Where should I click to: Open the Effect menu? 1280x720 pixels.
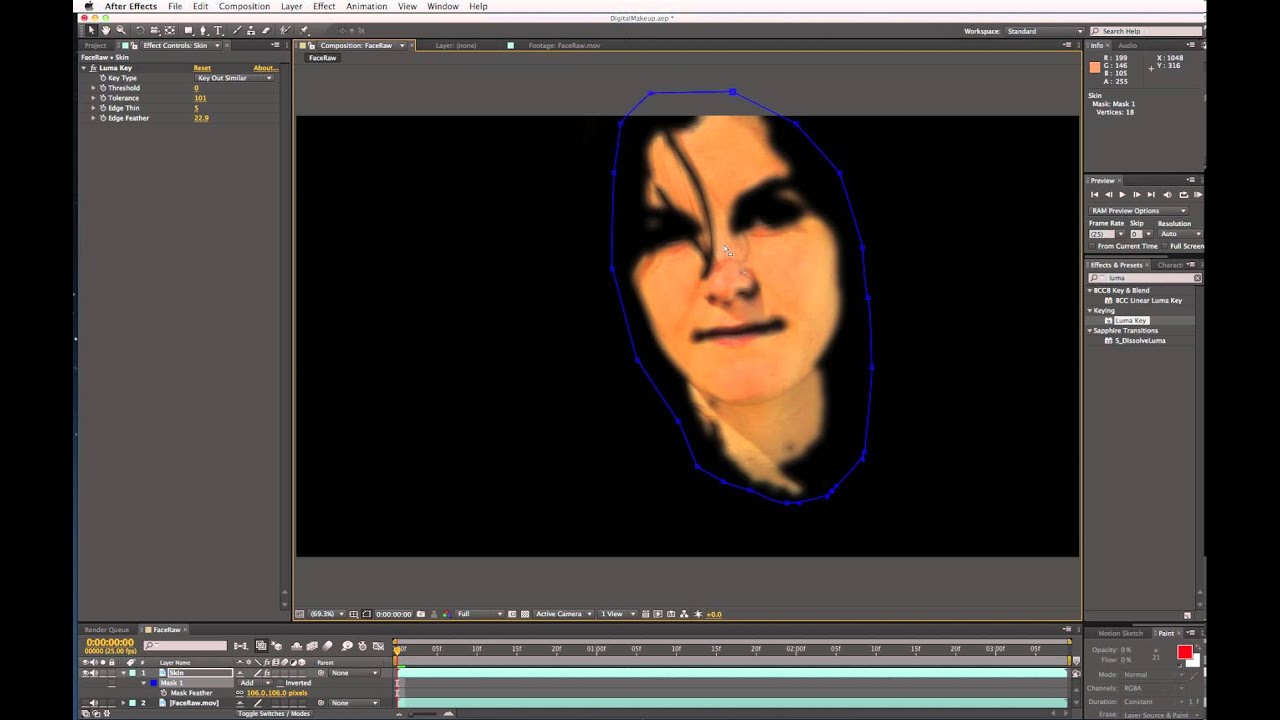pos(324,6)
